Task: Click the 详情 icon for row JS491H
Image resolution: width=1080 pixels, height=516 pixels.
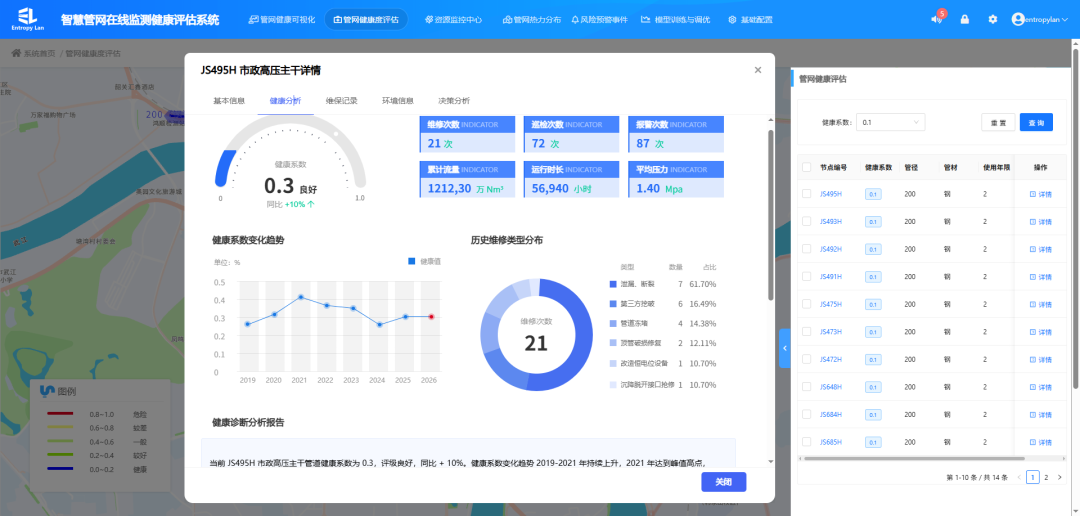Action: 1032,277
